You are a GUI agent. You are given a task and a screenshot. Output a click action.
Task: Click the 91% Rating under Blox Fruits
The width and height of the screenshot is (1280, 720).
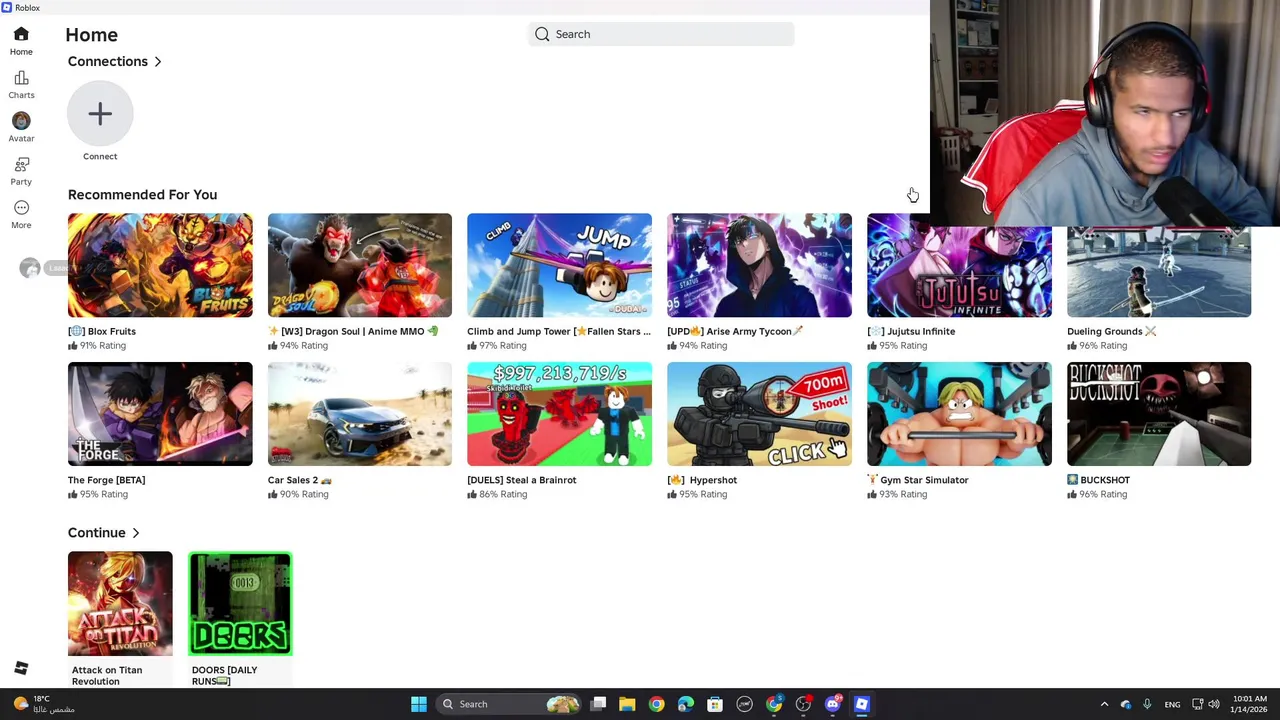click(97, 346)
